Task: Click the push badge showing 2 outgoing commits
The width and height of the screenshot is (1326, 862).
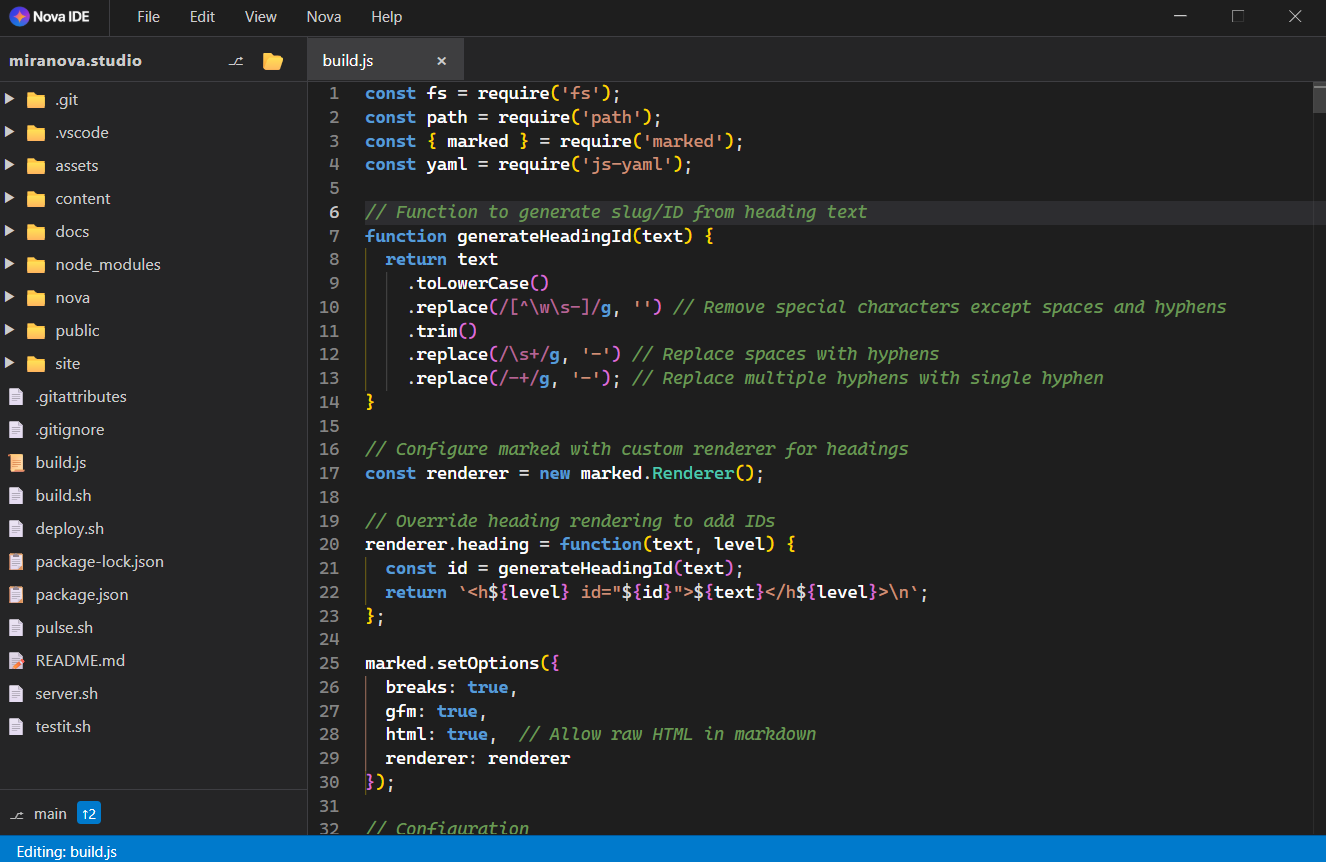Action: point(89,813)
